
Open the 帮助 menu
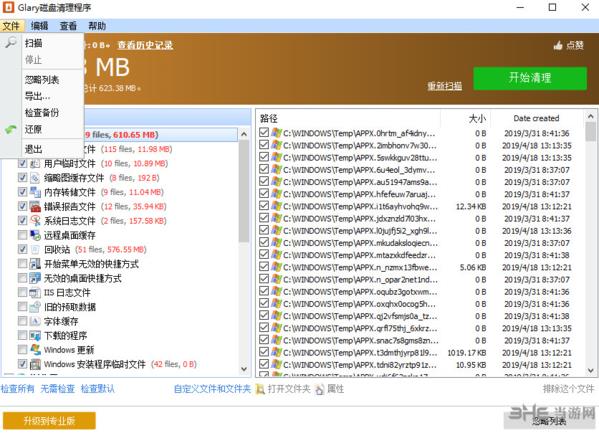click(x=97, y=26)
